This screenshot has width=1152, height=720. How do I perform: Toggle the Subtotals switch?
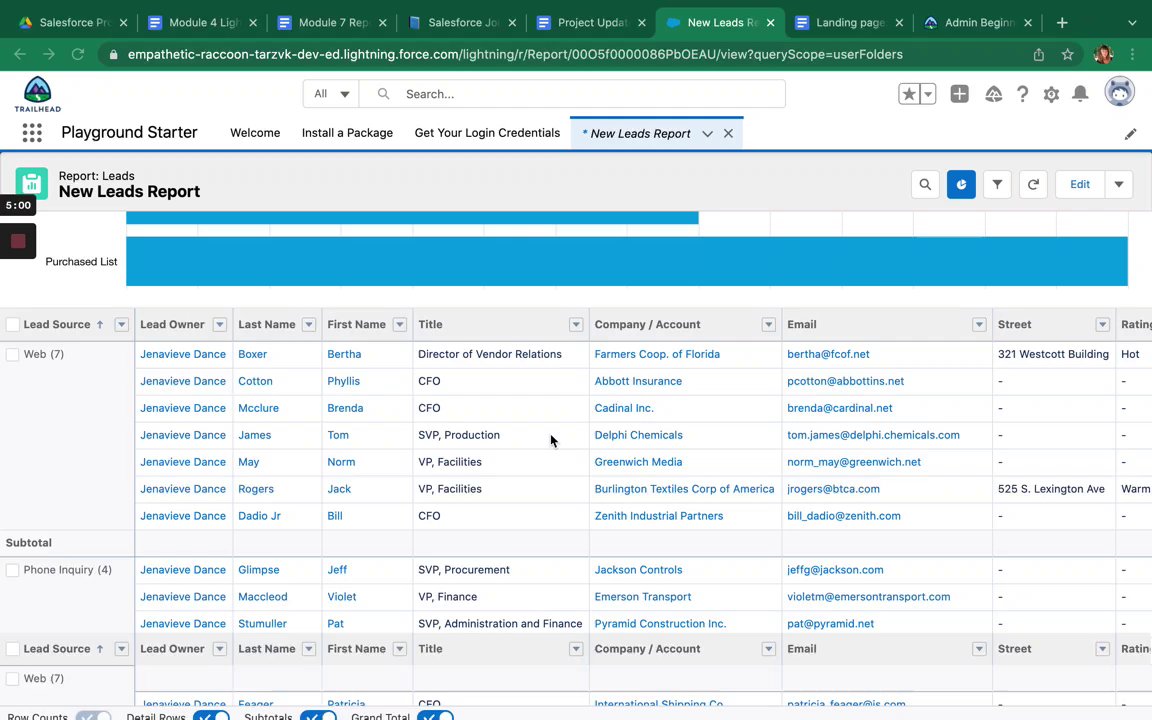coord(319,716)
